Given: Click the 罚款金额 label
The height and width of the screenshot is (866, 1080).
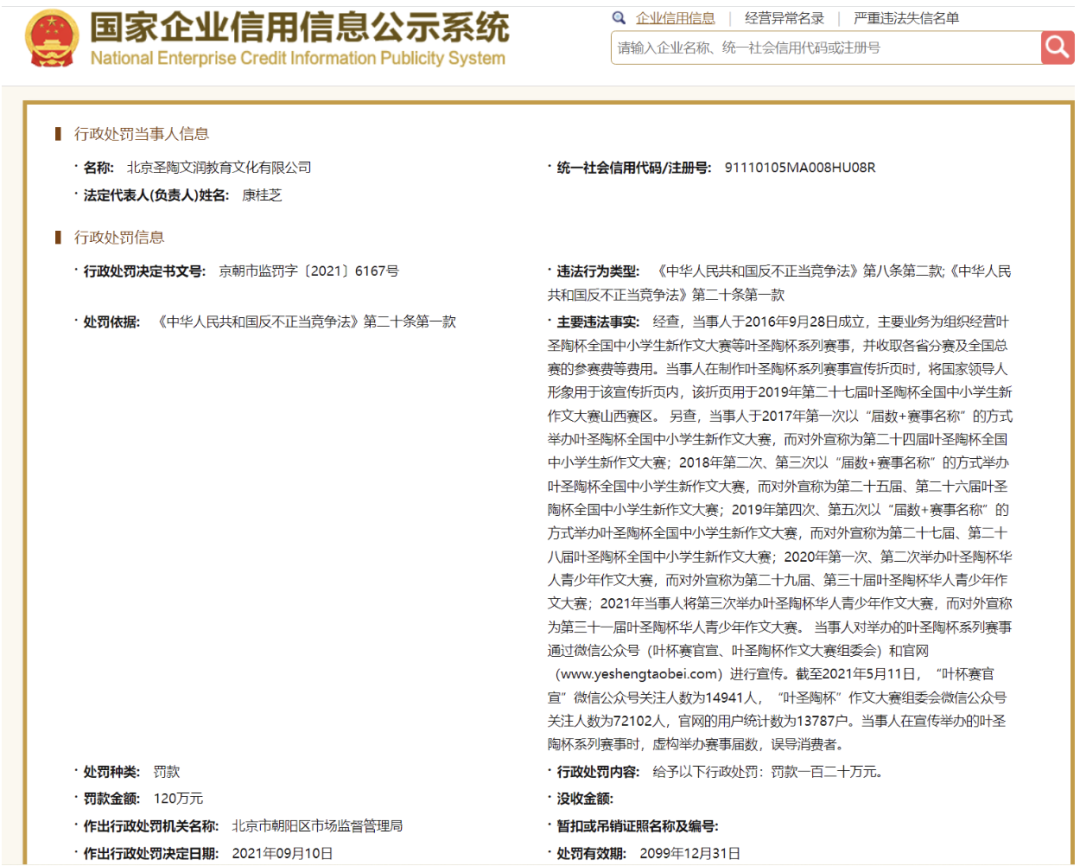Looking at the screenshot, I should 112,798.
